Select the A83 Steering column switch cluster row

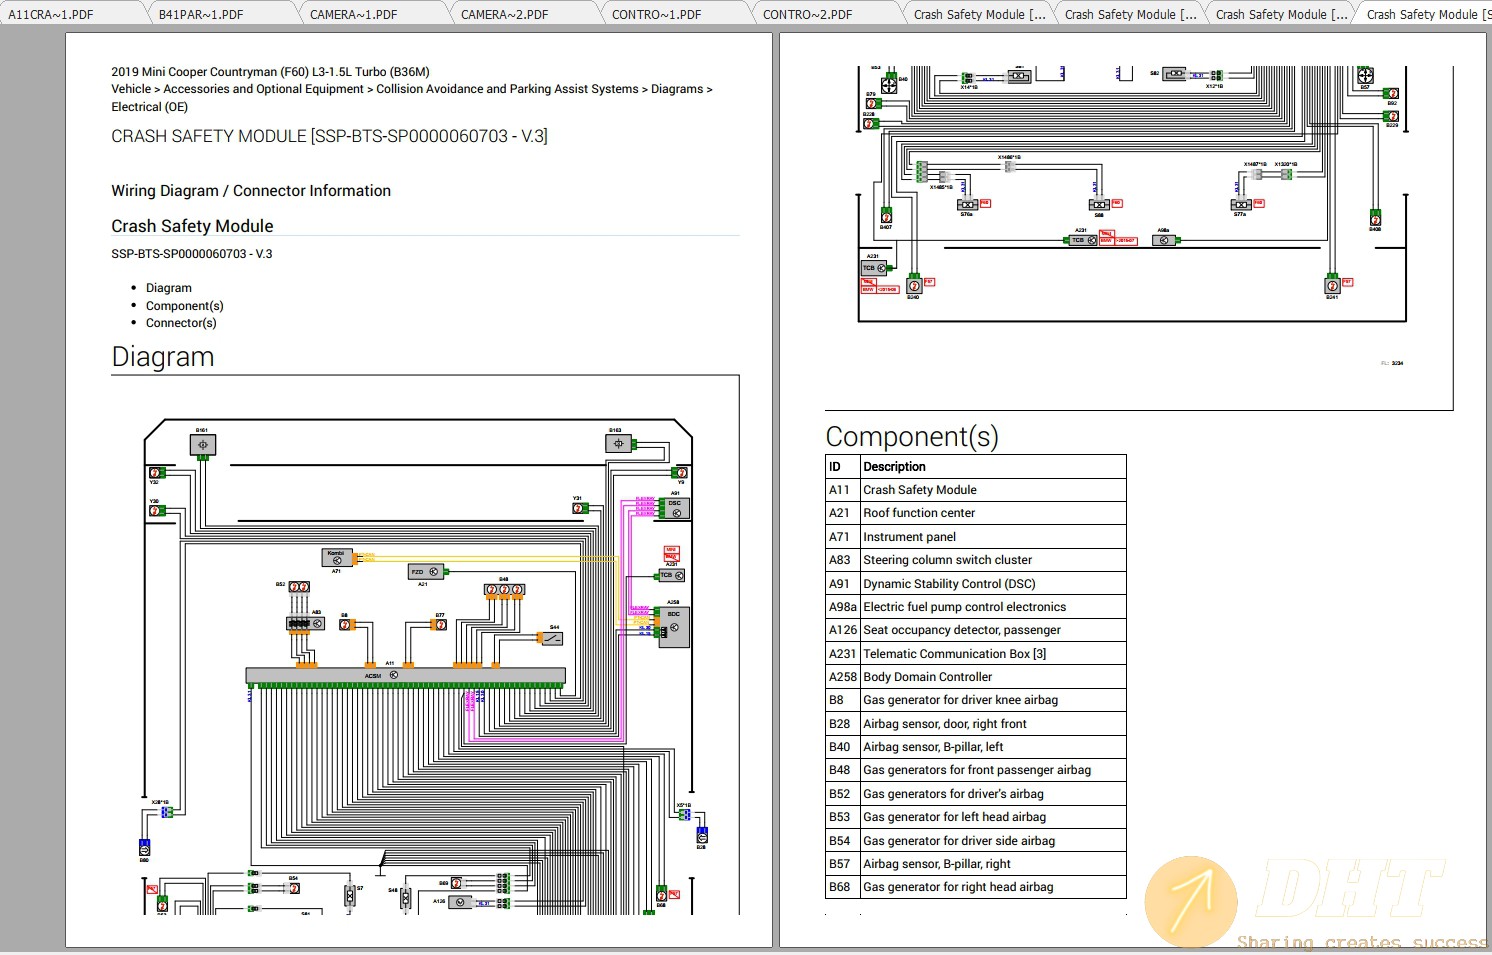[976, 560]
